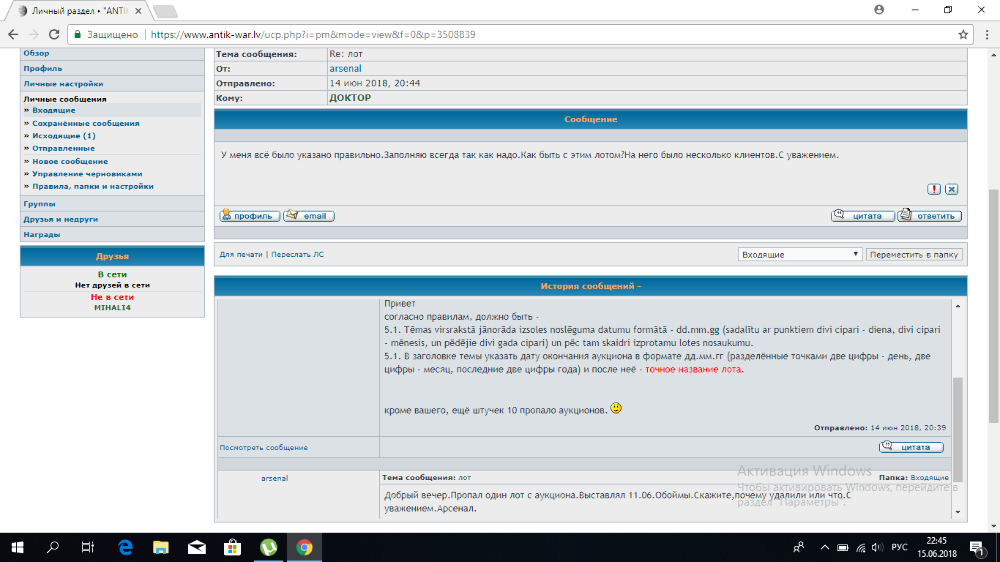
Task: Open Отправленные folder
Action: click(63, 148)
